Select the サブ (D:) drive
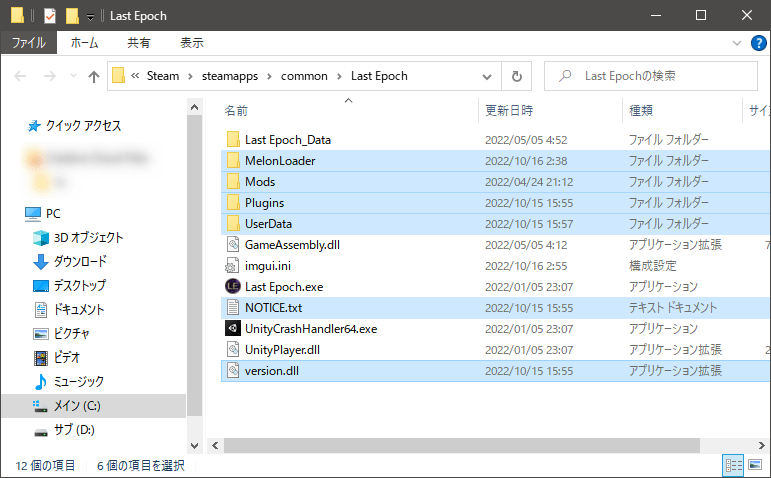The image size is (771, 478). click(x=64, y=430)
